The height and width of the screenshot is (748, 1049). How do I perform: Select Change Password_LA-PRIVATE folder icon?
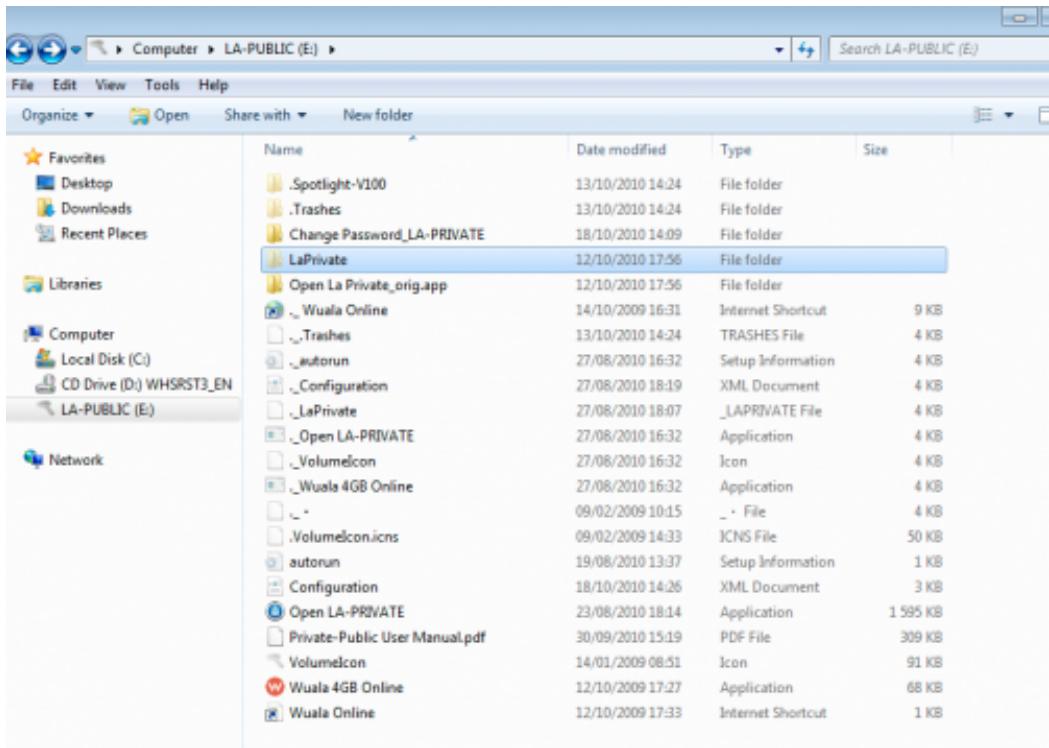(274, 234)
